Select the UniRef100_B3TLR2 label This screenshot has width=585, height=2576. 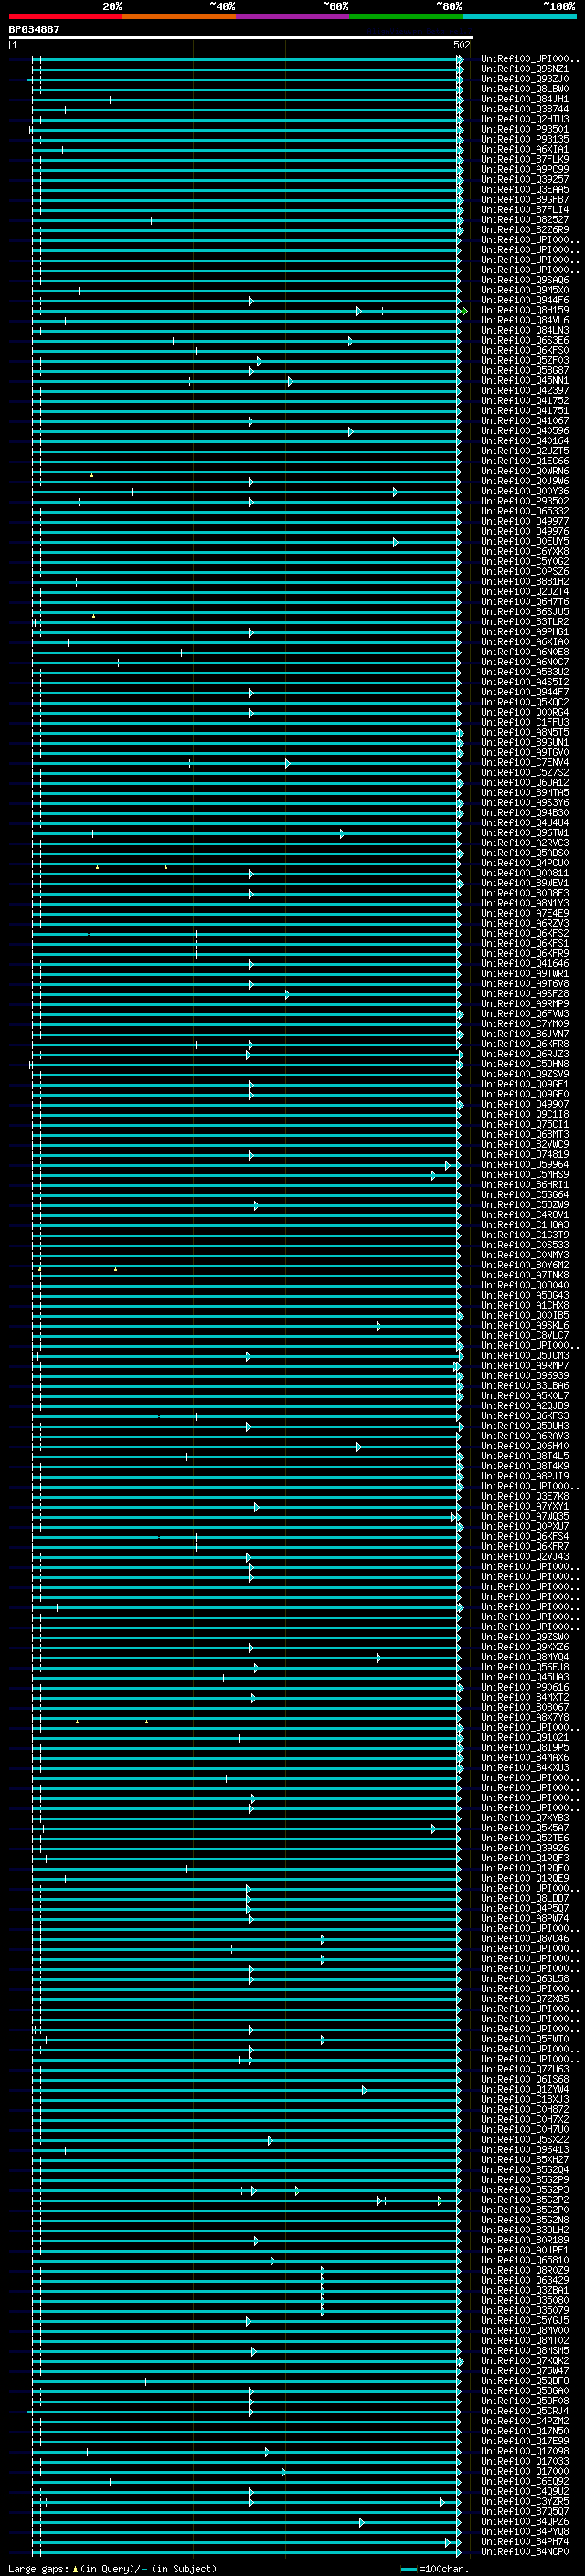click(525, 621)
